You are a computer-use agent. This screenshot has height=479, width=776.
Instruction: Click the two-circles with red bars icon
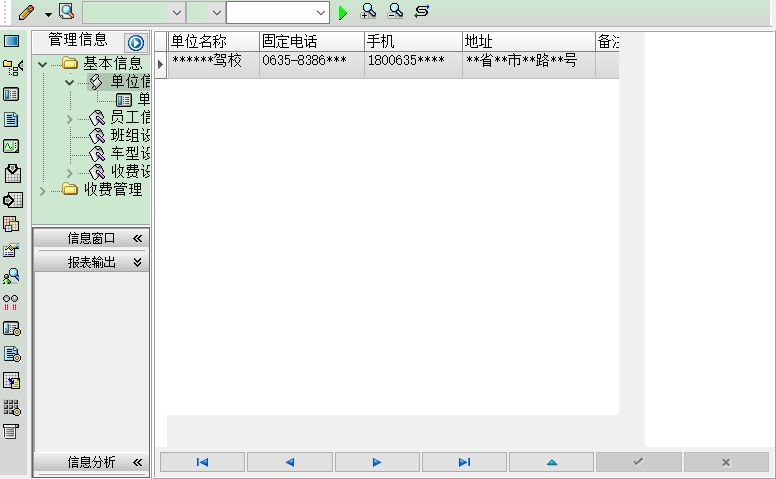10,302
